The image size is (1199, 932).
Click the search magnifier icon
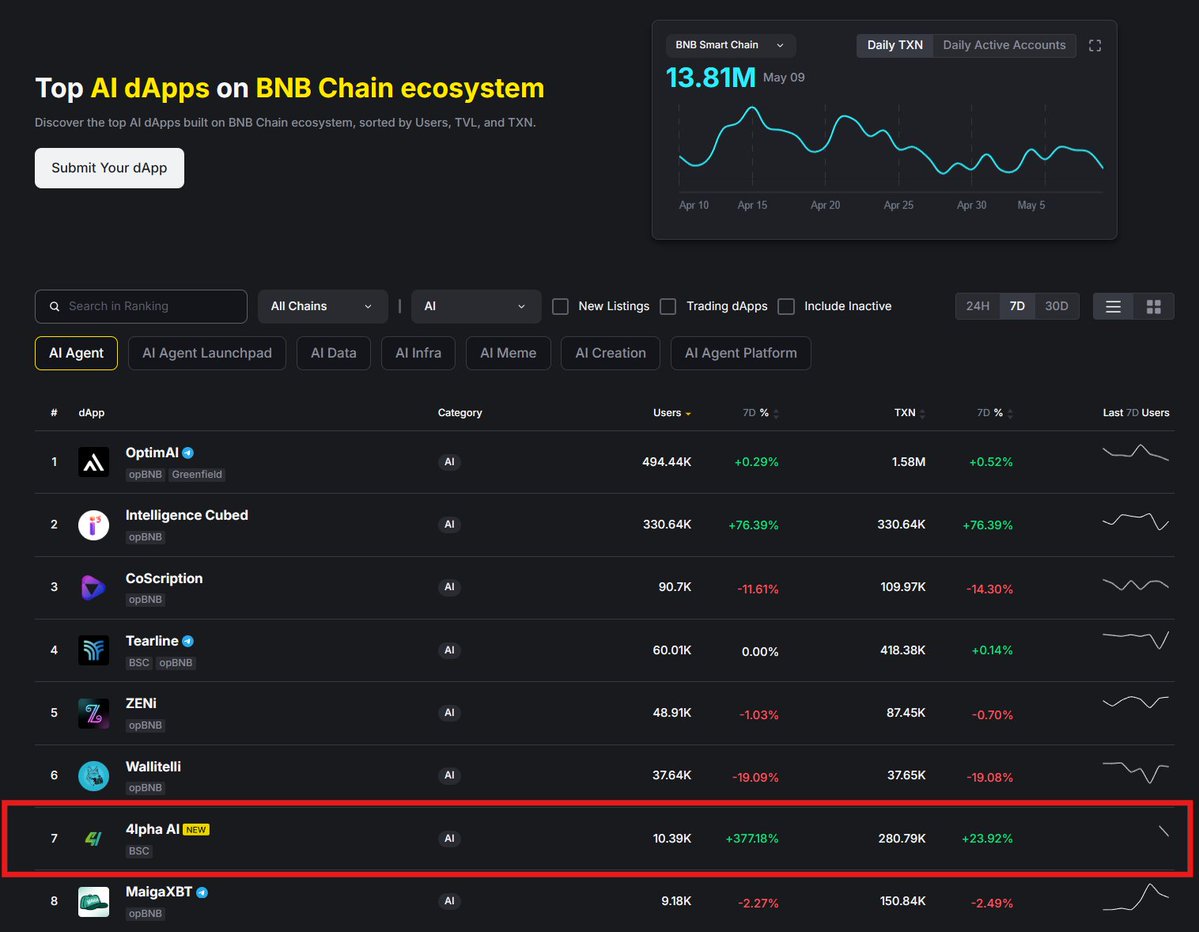[x=54, y=307]
